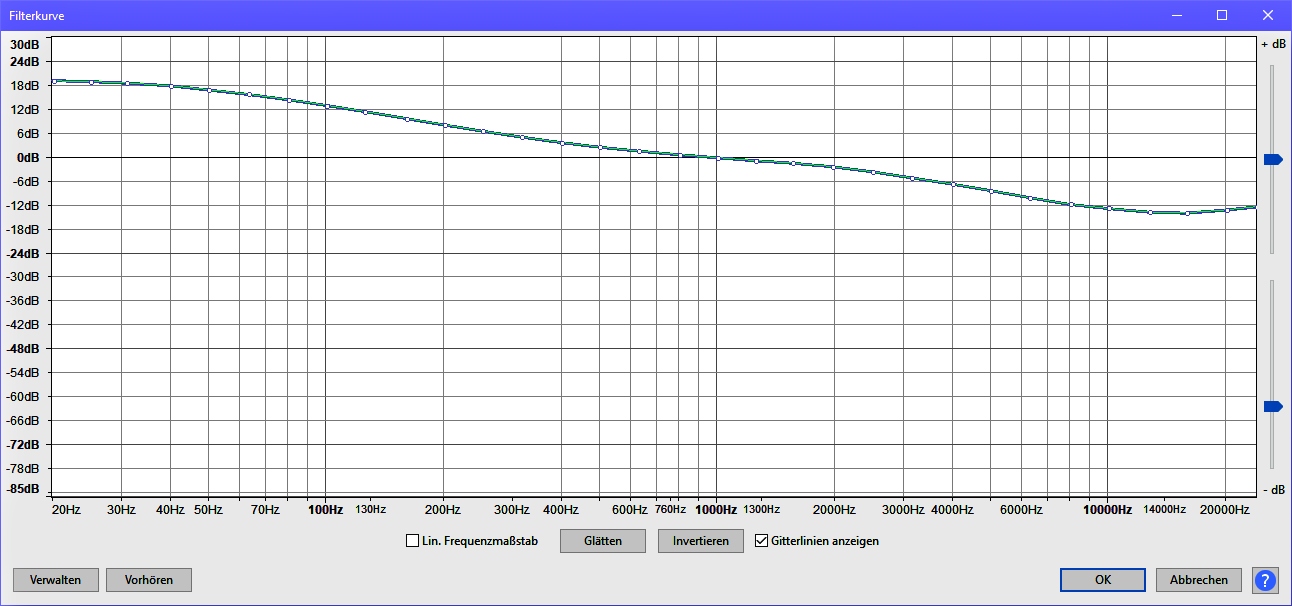Viewport: 1292px width, 606px height.
Task: Minimize the Filterkurve window
Action: coord(1176,15)
